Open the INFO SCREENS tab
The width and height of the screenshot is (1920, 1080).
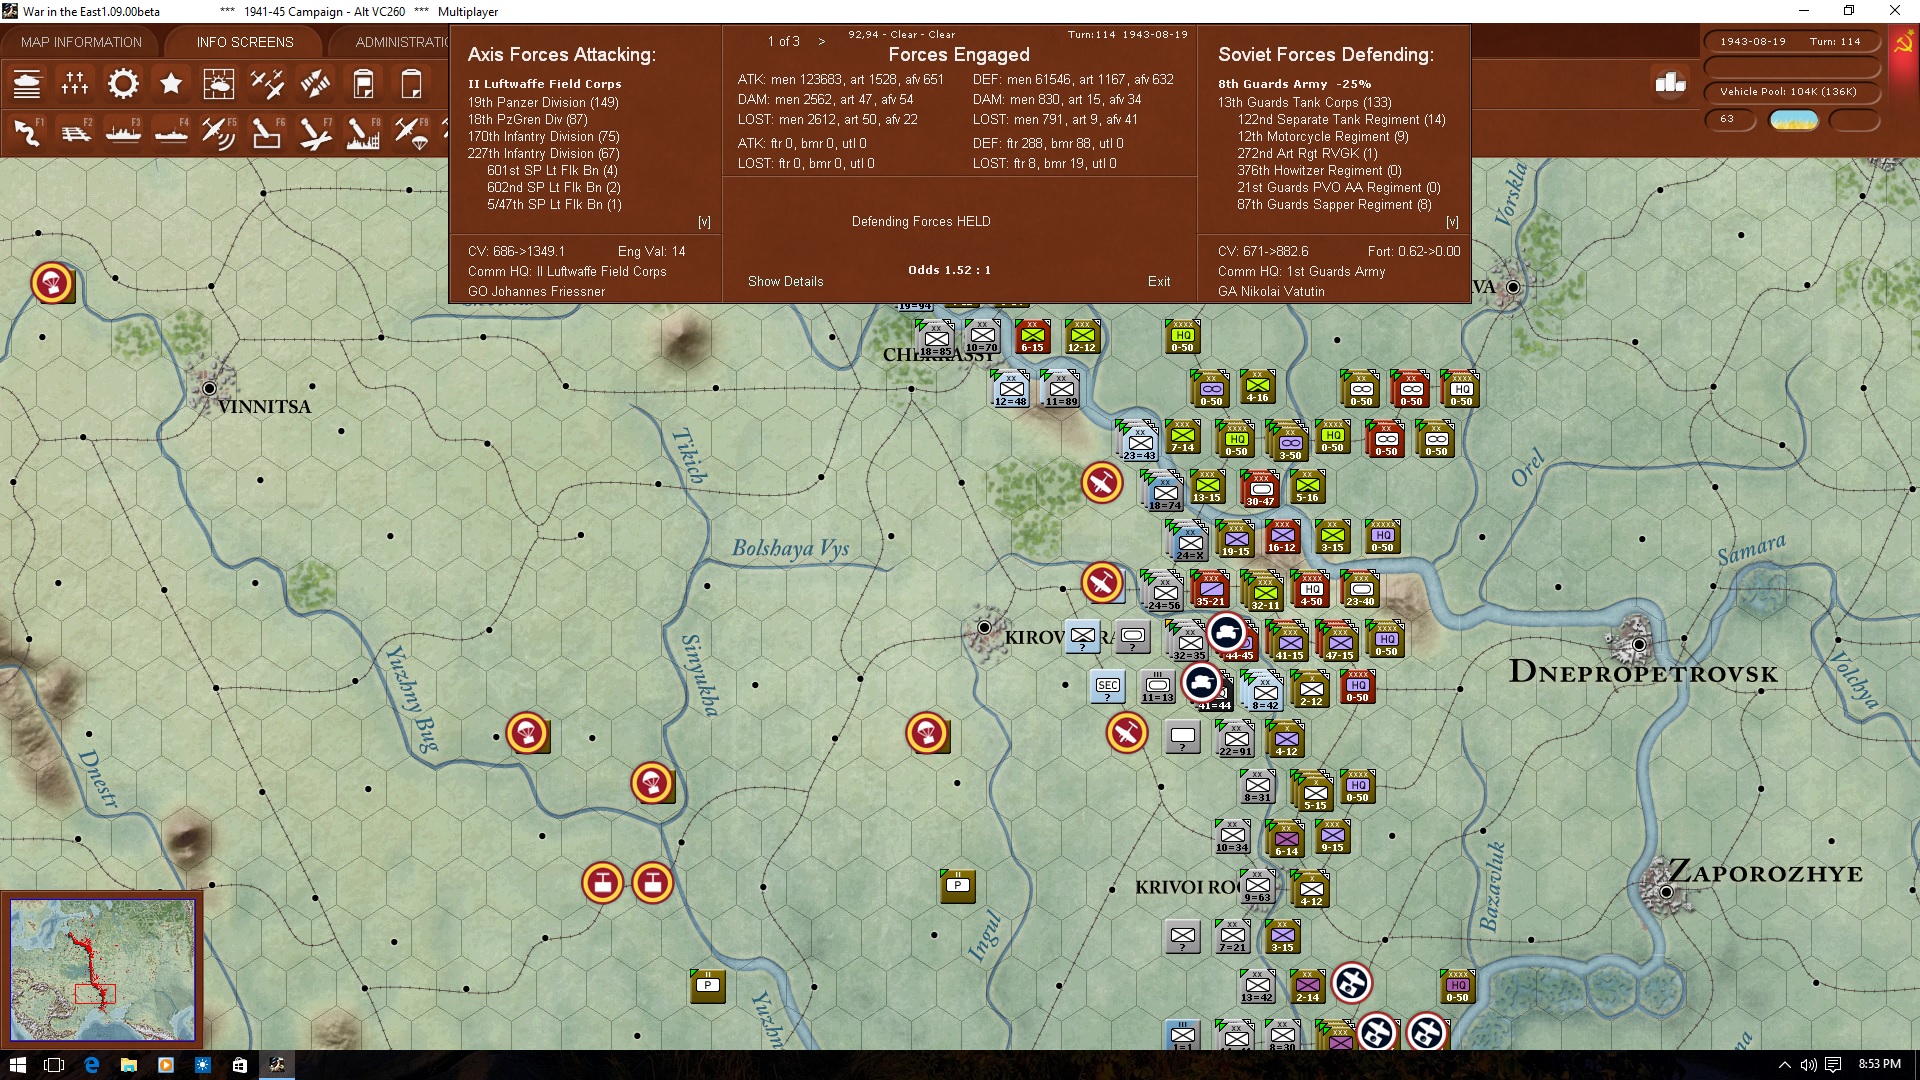pos(245,42)
